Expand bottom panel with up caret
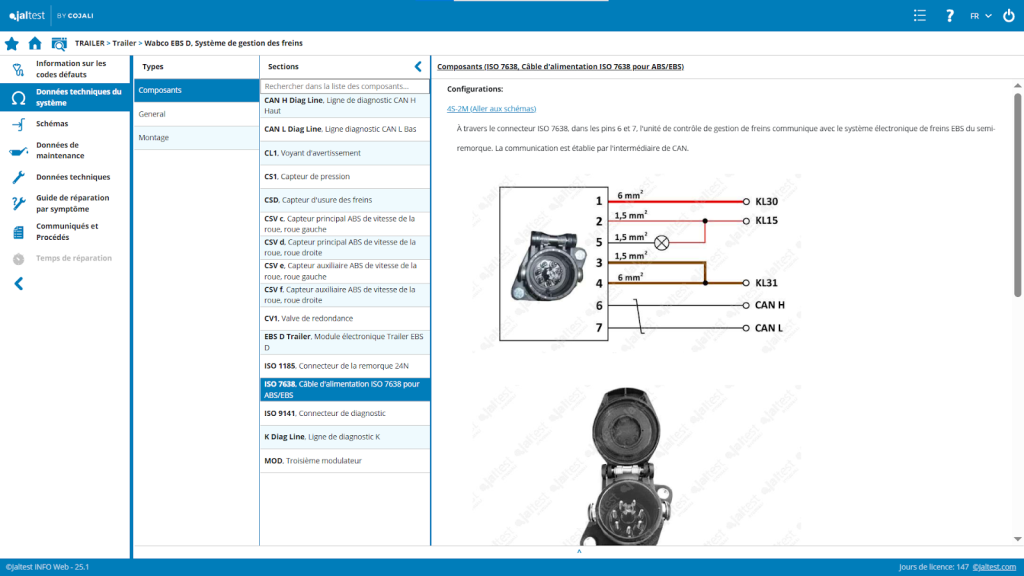The image size is (1024, 576). pos(579,551)
